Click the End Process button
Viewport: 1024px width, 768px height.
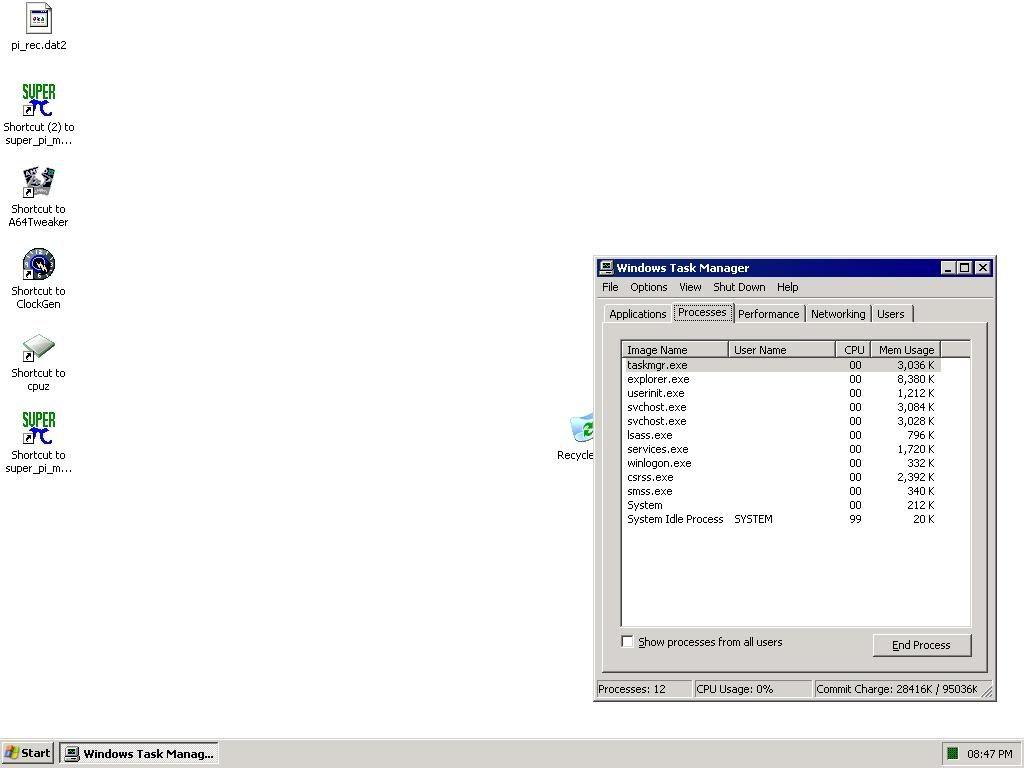[x=921, y=645]
